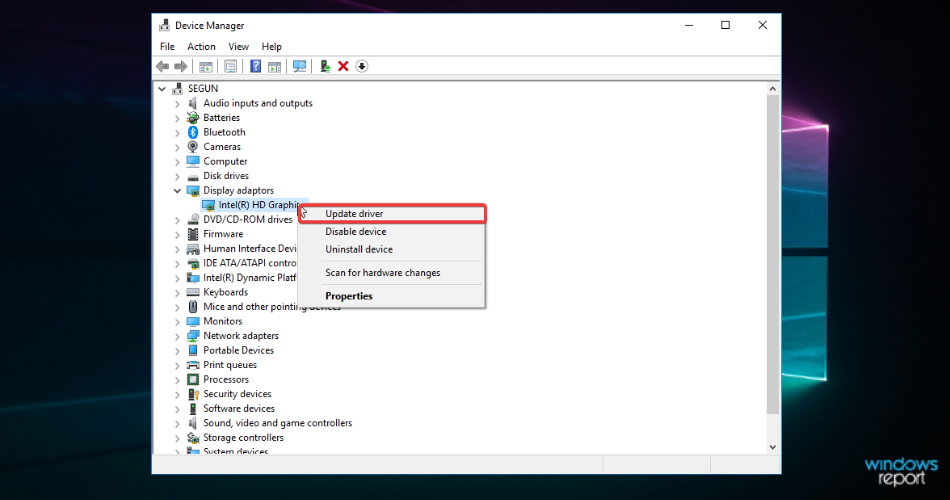The image size is (950, 500).
Task: Expand the Processors category
Action: pos(177,380)
